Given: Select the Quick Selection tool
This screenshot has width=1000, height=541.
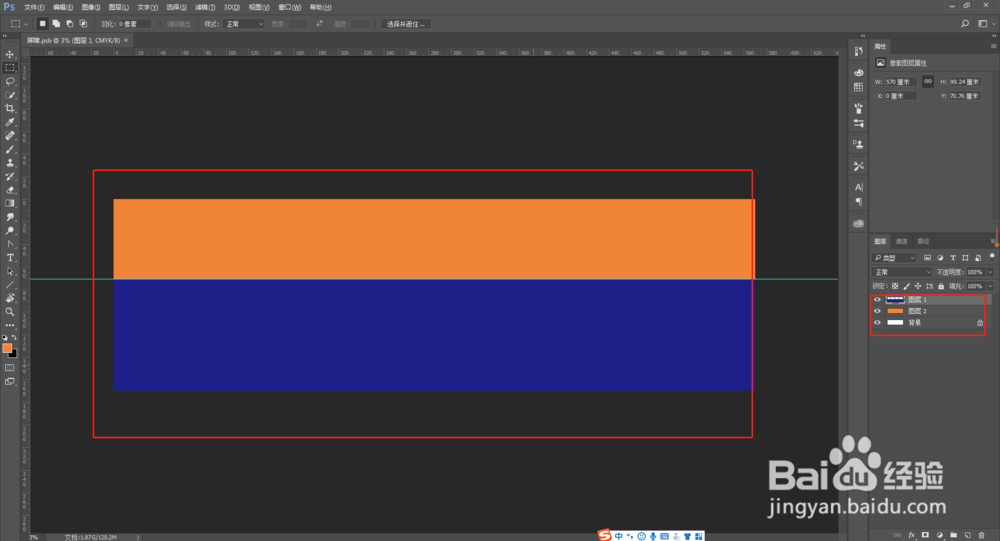Looking at the screenshot, I should point(10,95).
